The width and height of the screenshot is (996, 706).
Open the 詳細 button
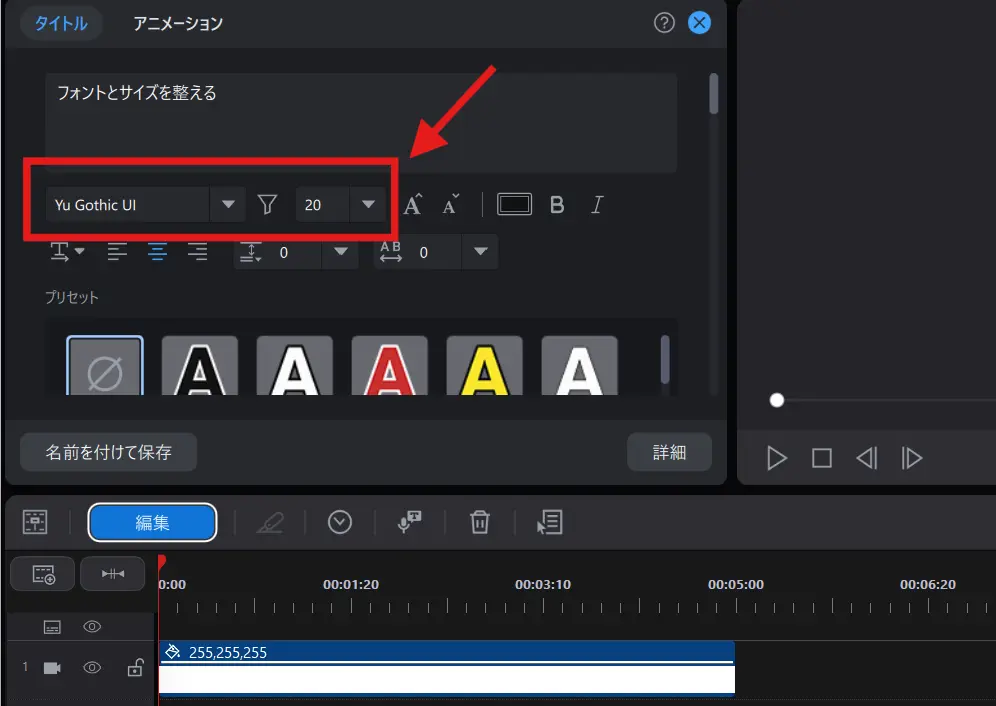click(x=670, y=452)
